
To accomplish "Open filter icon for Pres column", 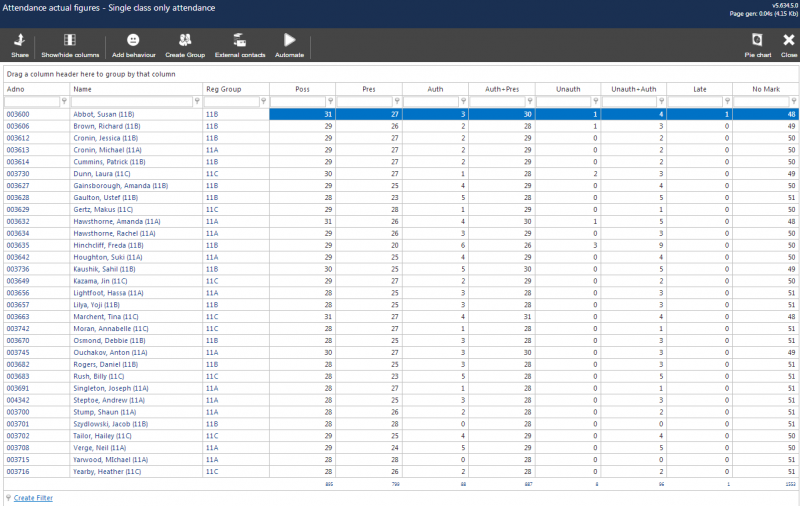I will [x=397, y=101].
